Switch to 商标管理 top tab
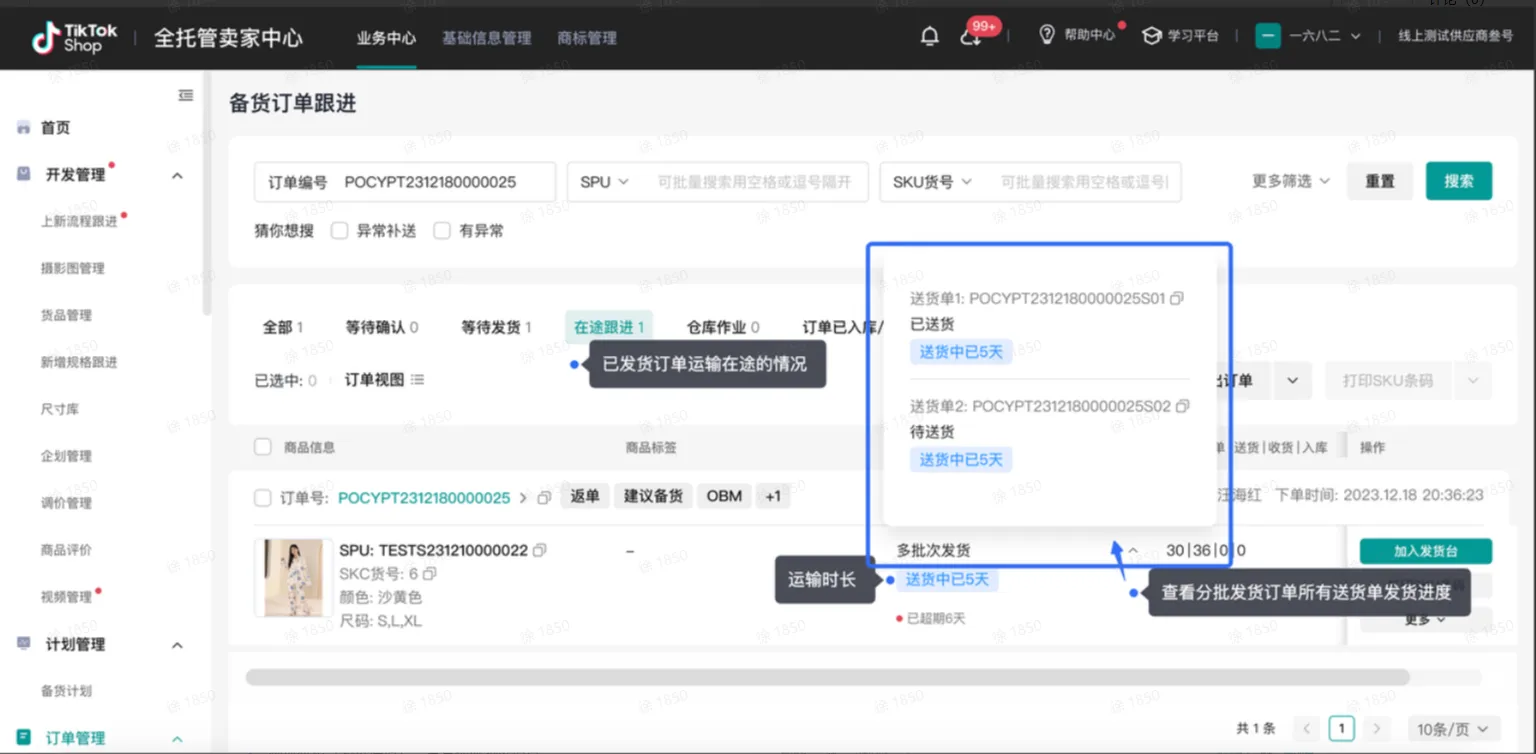The height and width of the screenshot is (754, 1536). (x=587, y=38)
